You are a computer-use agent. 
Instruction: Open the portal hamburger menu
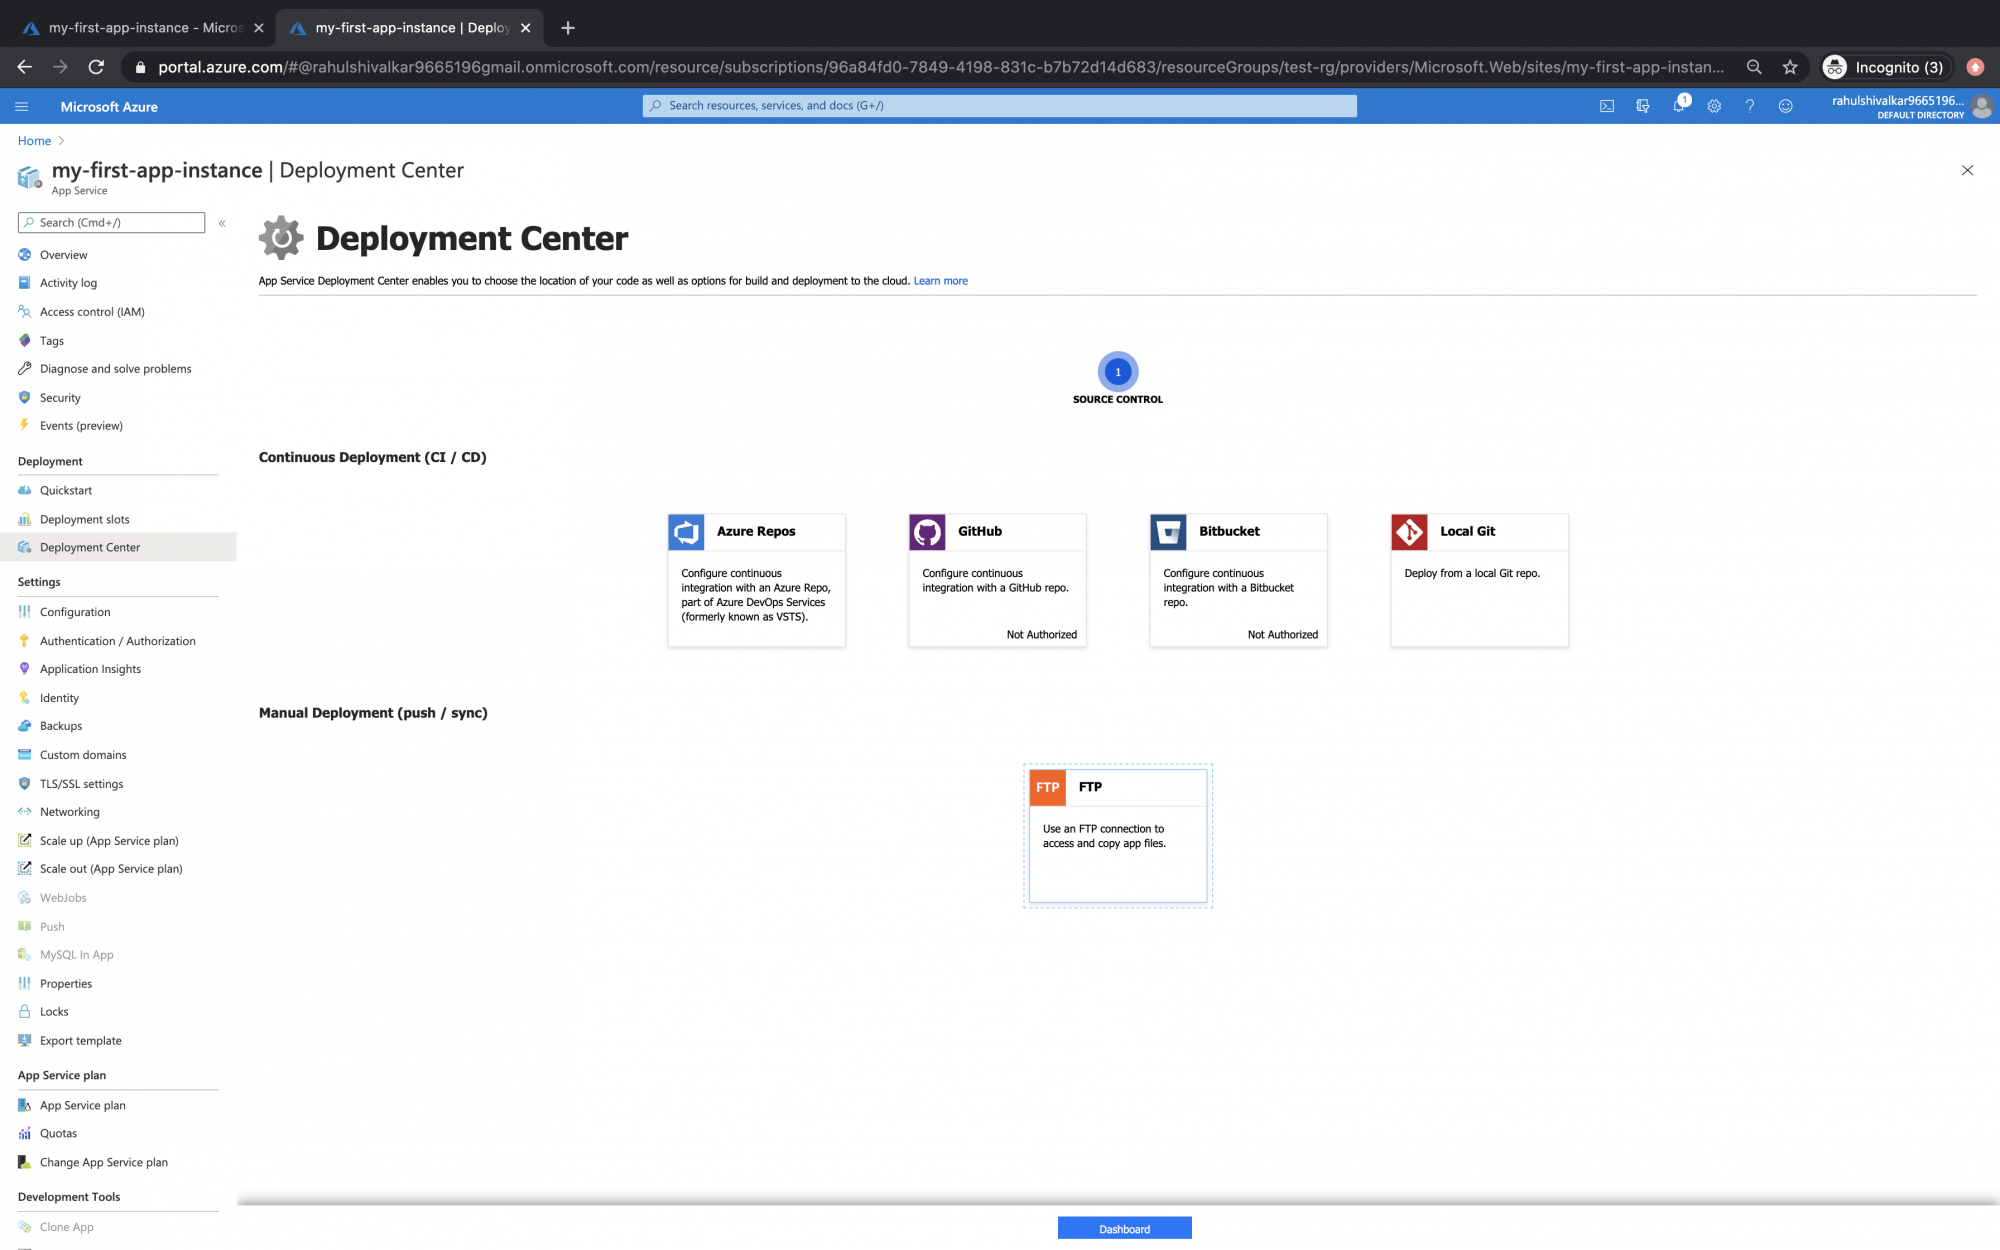(x=21, y=106)
